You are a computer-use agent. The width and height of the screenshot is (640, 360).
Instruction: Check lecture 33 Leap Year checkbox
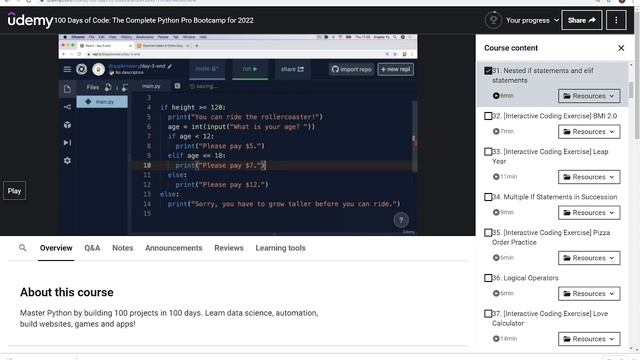pyautogui.click(x=488, y=152)
